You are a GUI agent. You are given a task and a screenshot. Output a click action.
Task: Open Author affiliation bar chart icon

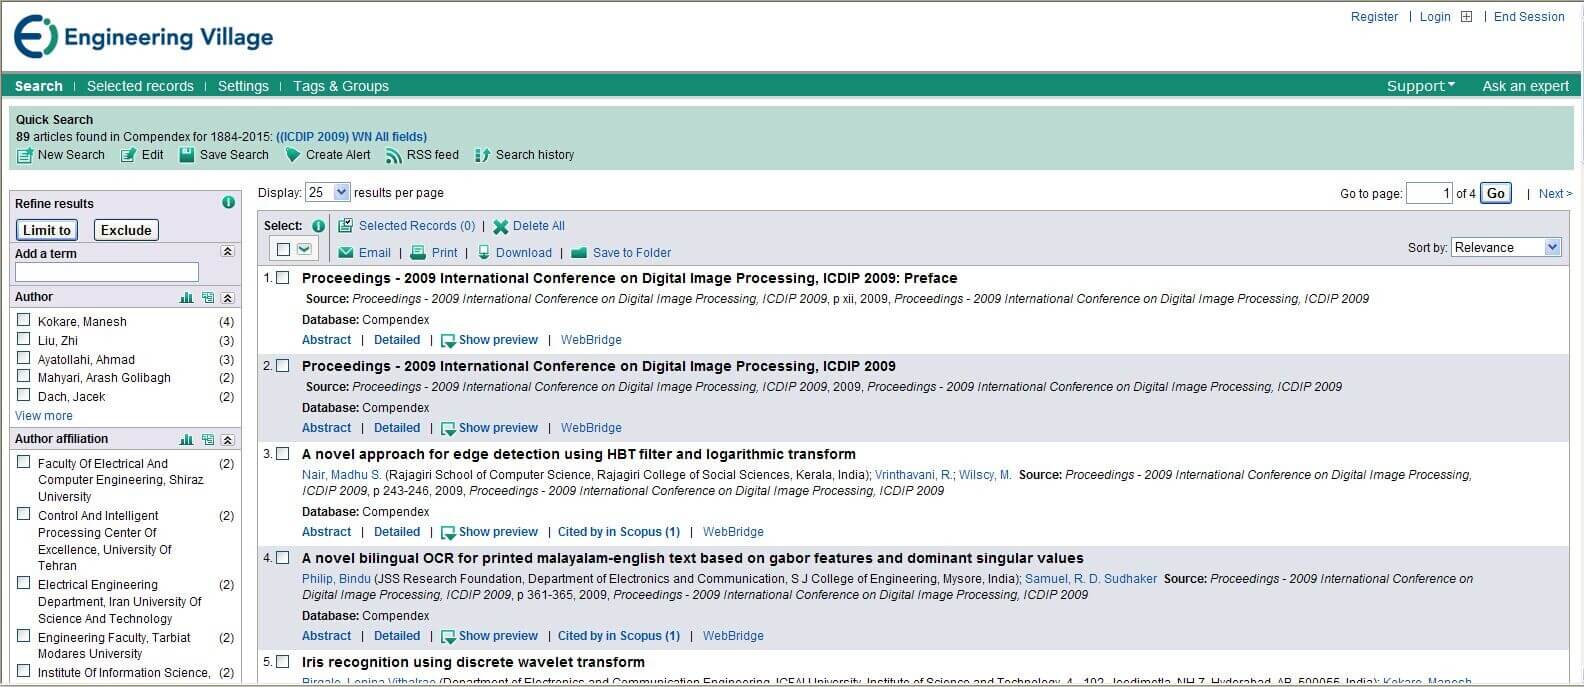coord(186,440)
